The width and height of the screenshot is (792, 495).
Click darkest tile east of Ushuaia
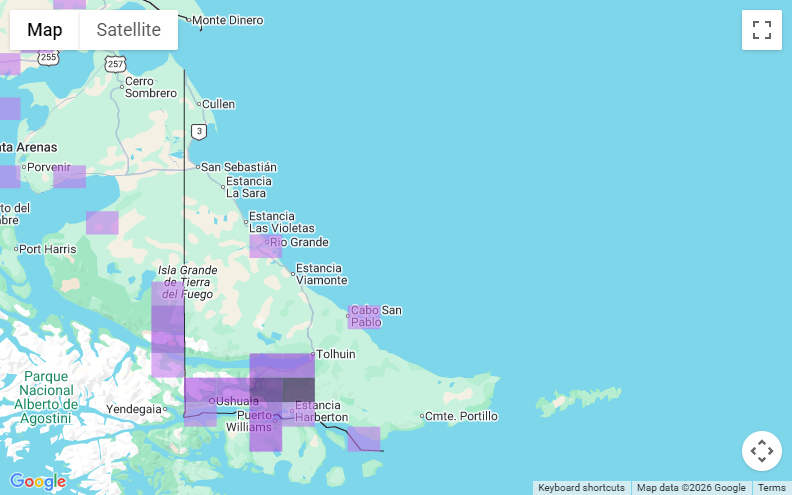click(298, 389)
